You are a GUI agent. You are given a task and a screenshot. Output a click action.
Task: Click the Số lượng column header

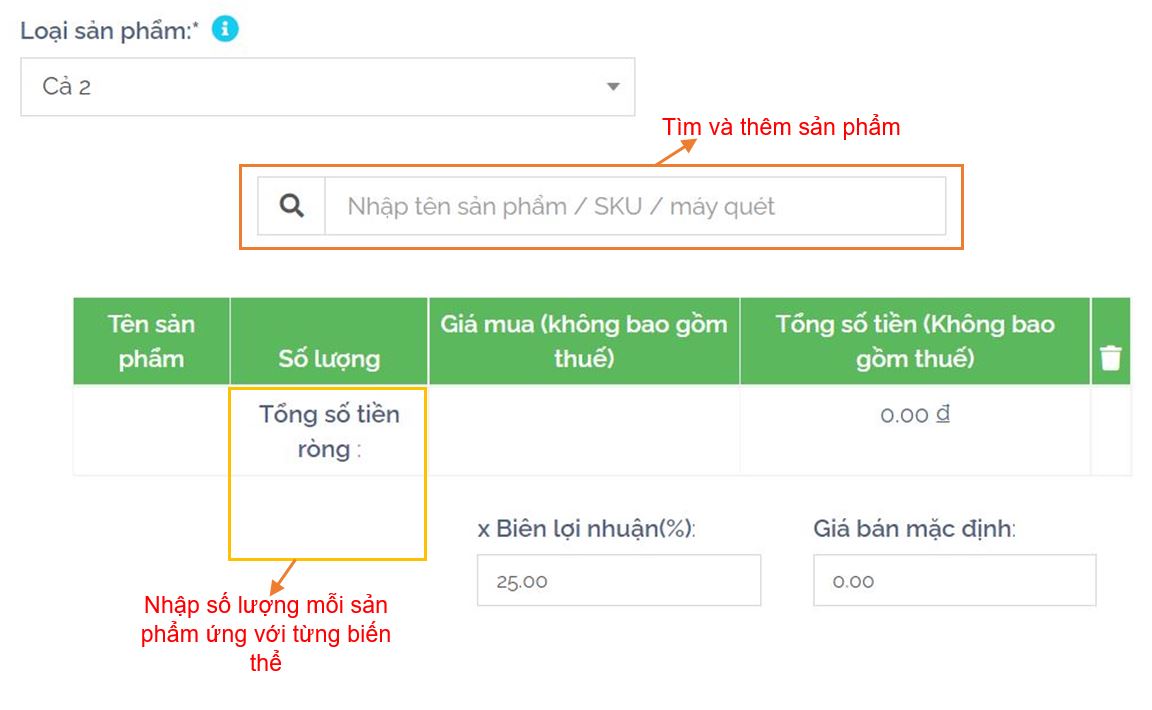329,358
